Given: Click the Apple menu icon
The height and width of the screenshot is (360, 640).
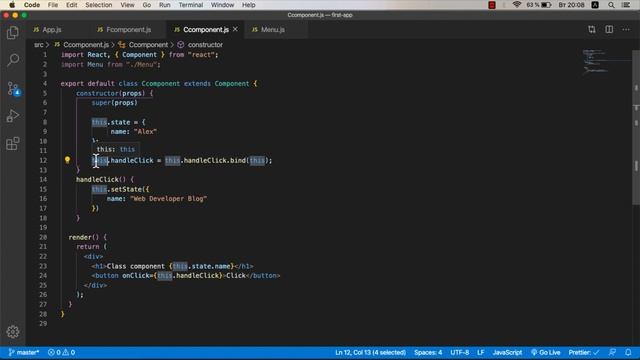Looking at the screenshot, I should point(12,5).
